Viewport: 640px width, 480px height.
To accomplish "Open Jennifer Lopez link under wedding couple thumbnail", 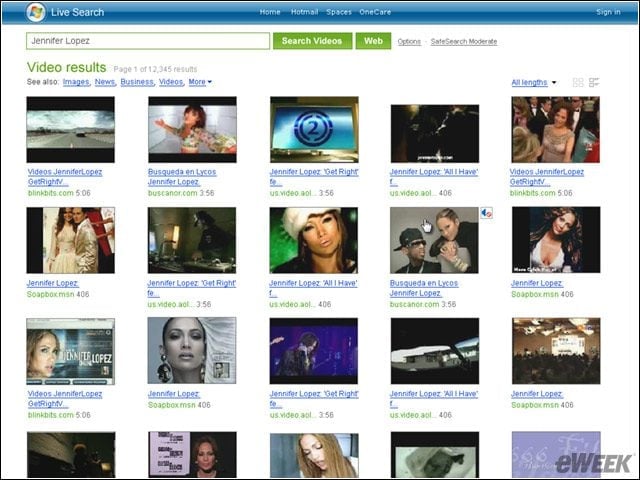I will click(x=53, y=283).
